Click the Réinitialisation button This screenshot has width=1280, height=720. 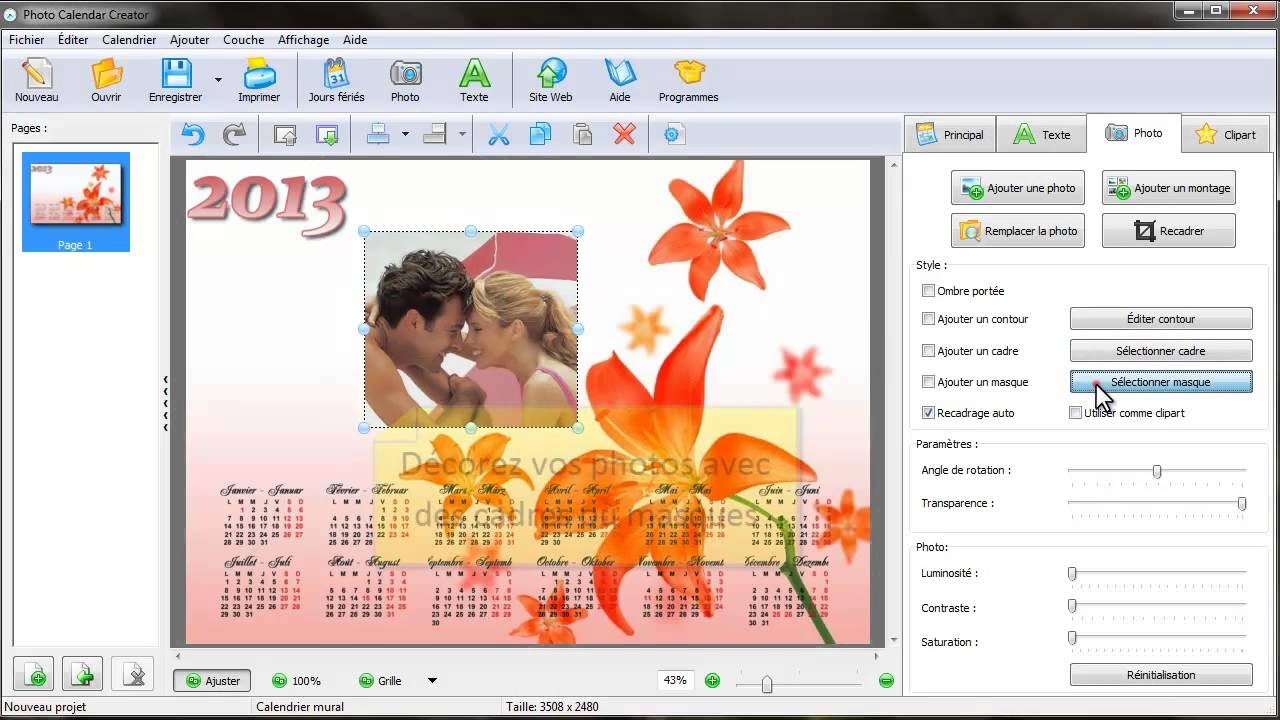click(1161, 675)
